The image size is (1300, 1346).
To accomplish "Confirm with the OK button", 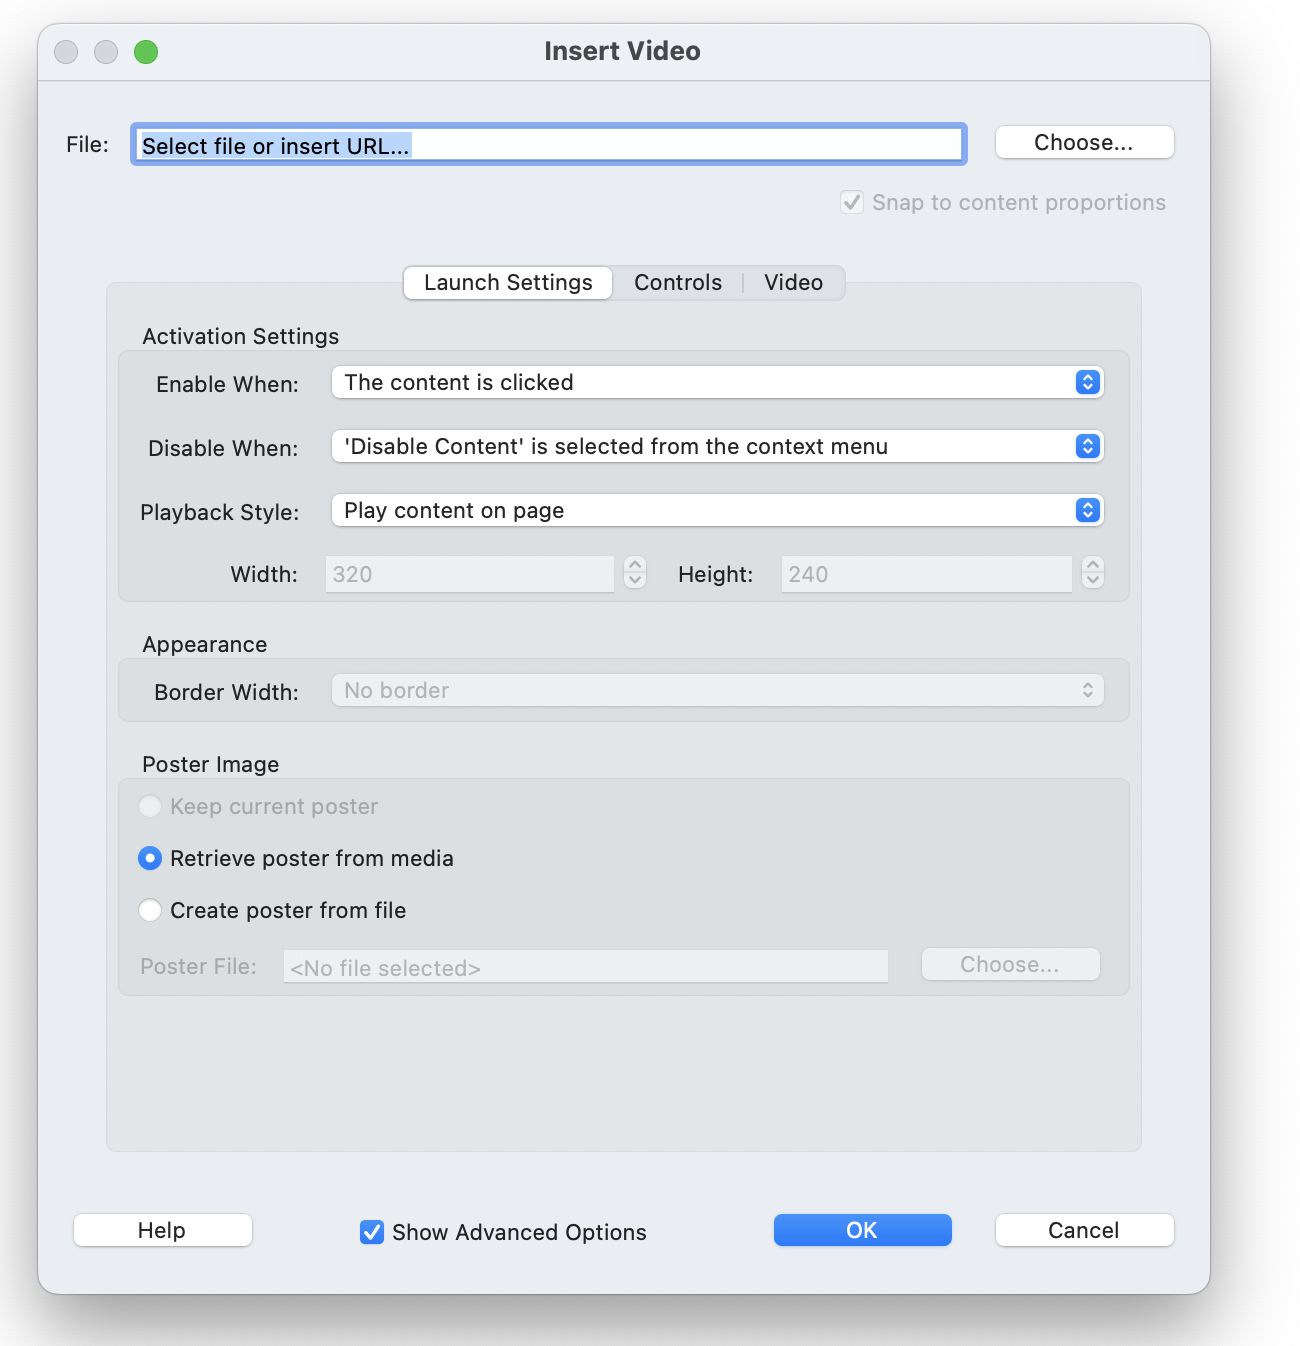I will 862,1230.
